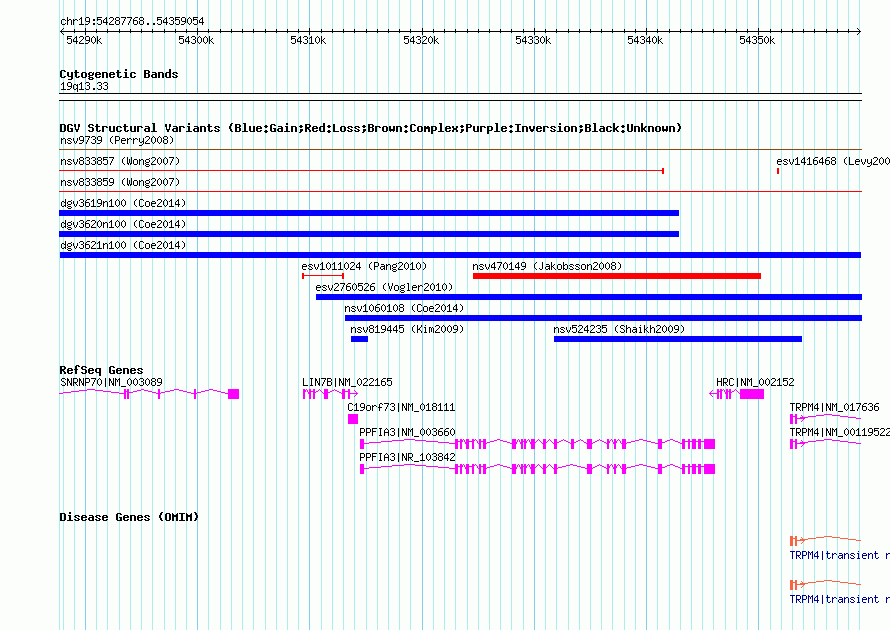Click the red nsv833857 loss line
Viewport: 890px width, 630px height.
tap(362, 170)
